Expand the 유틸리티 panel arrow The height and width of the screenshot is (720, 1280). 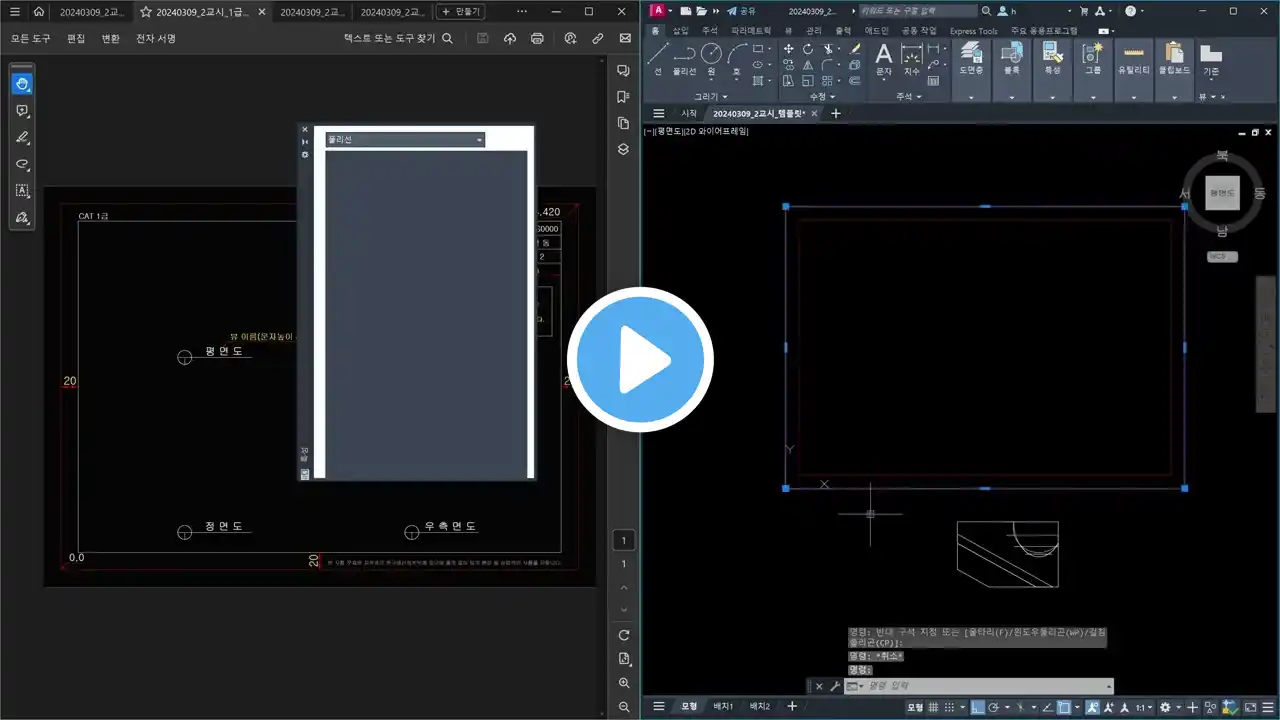1133,97
